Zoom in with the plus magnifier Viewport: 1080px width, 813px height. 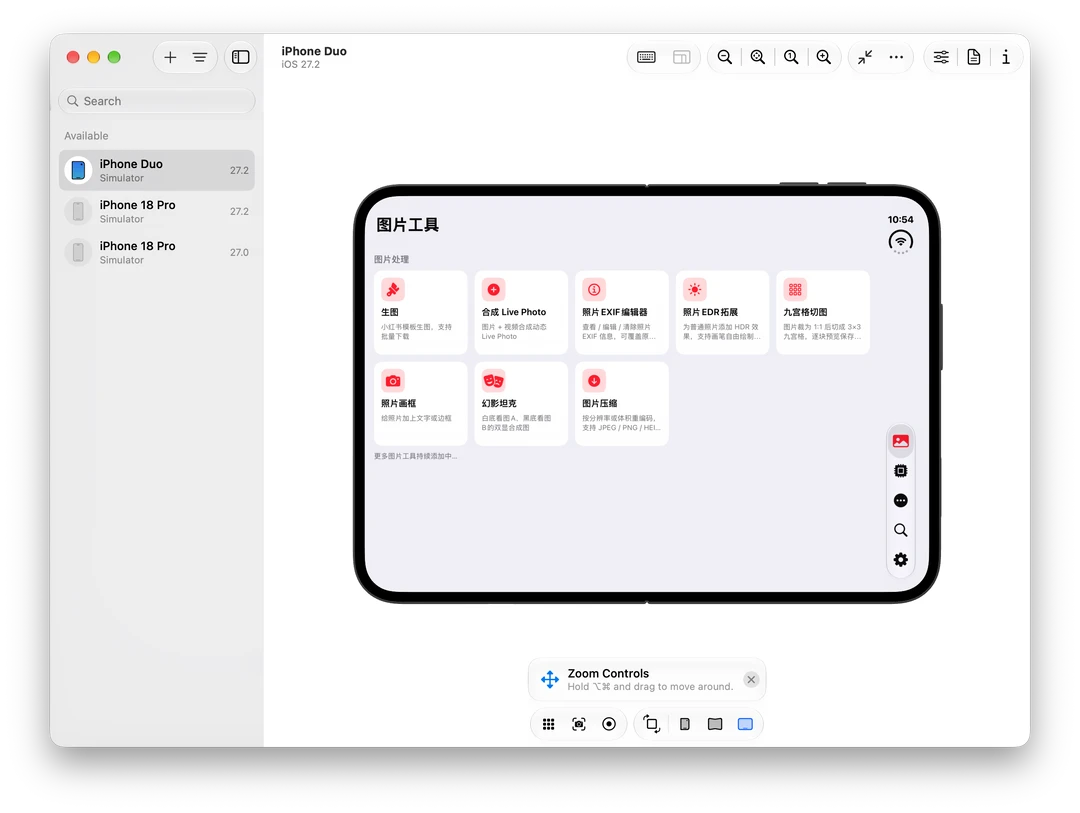click(824, 57)
